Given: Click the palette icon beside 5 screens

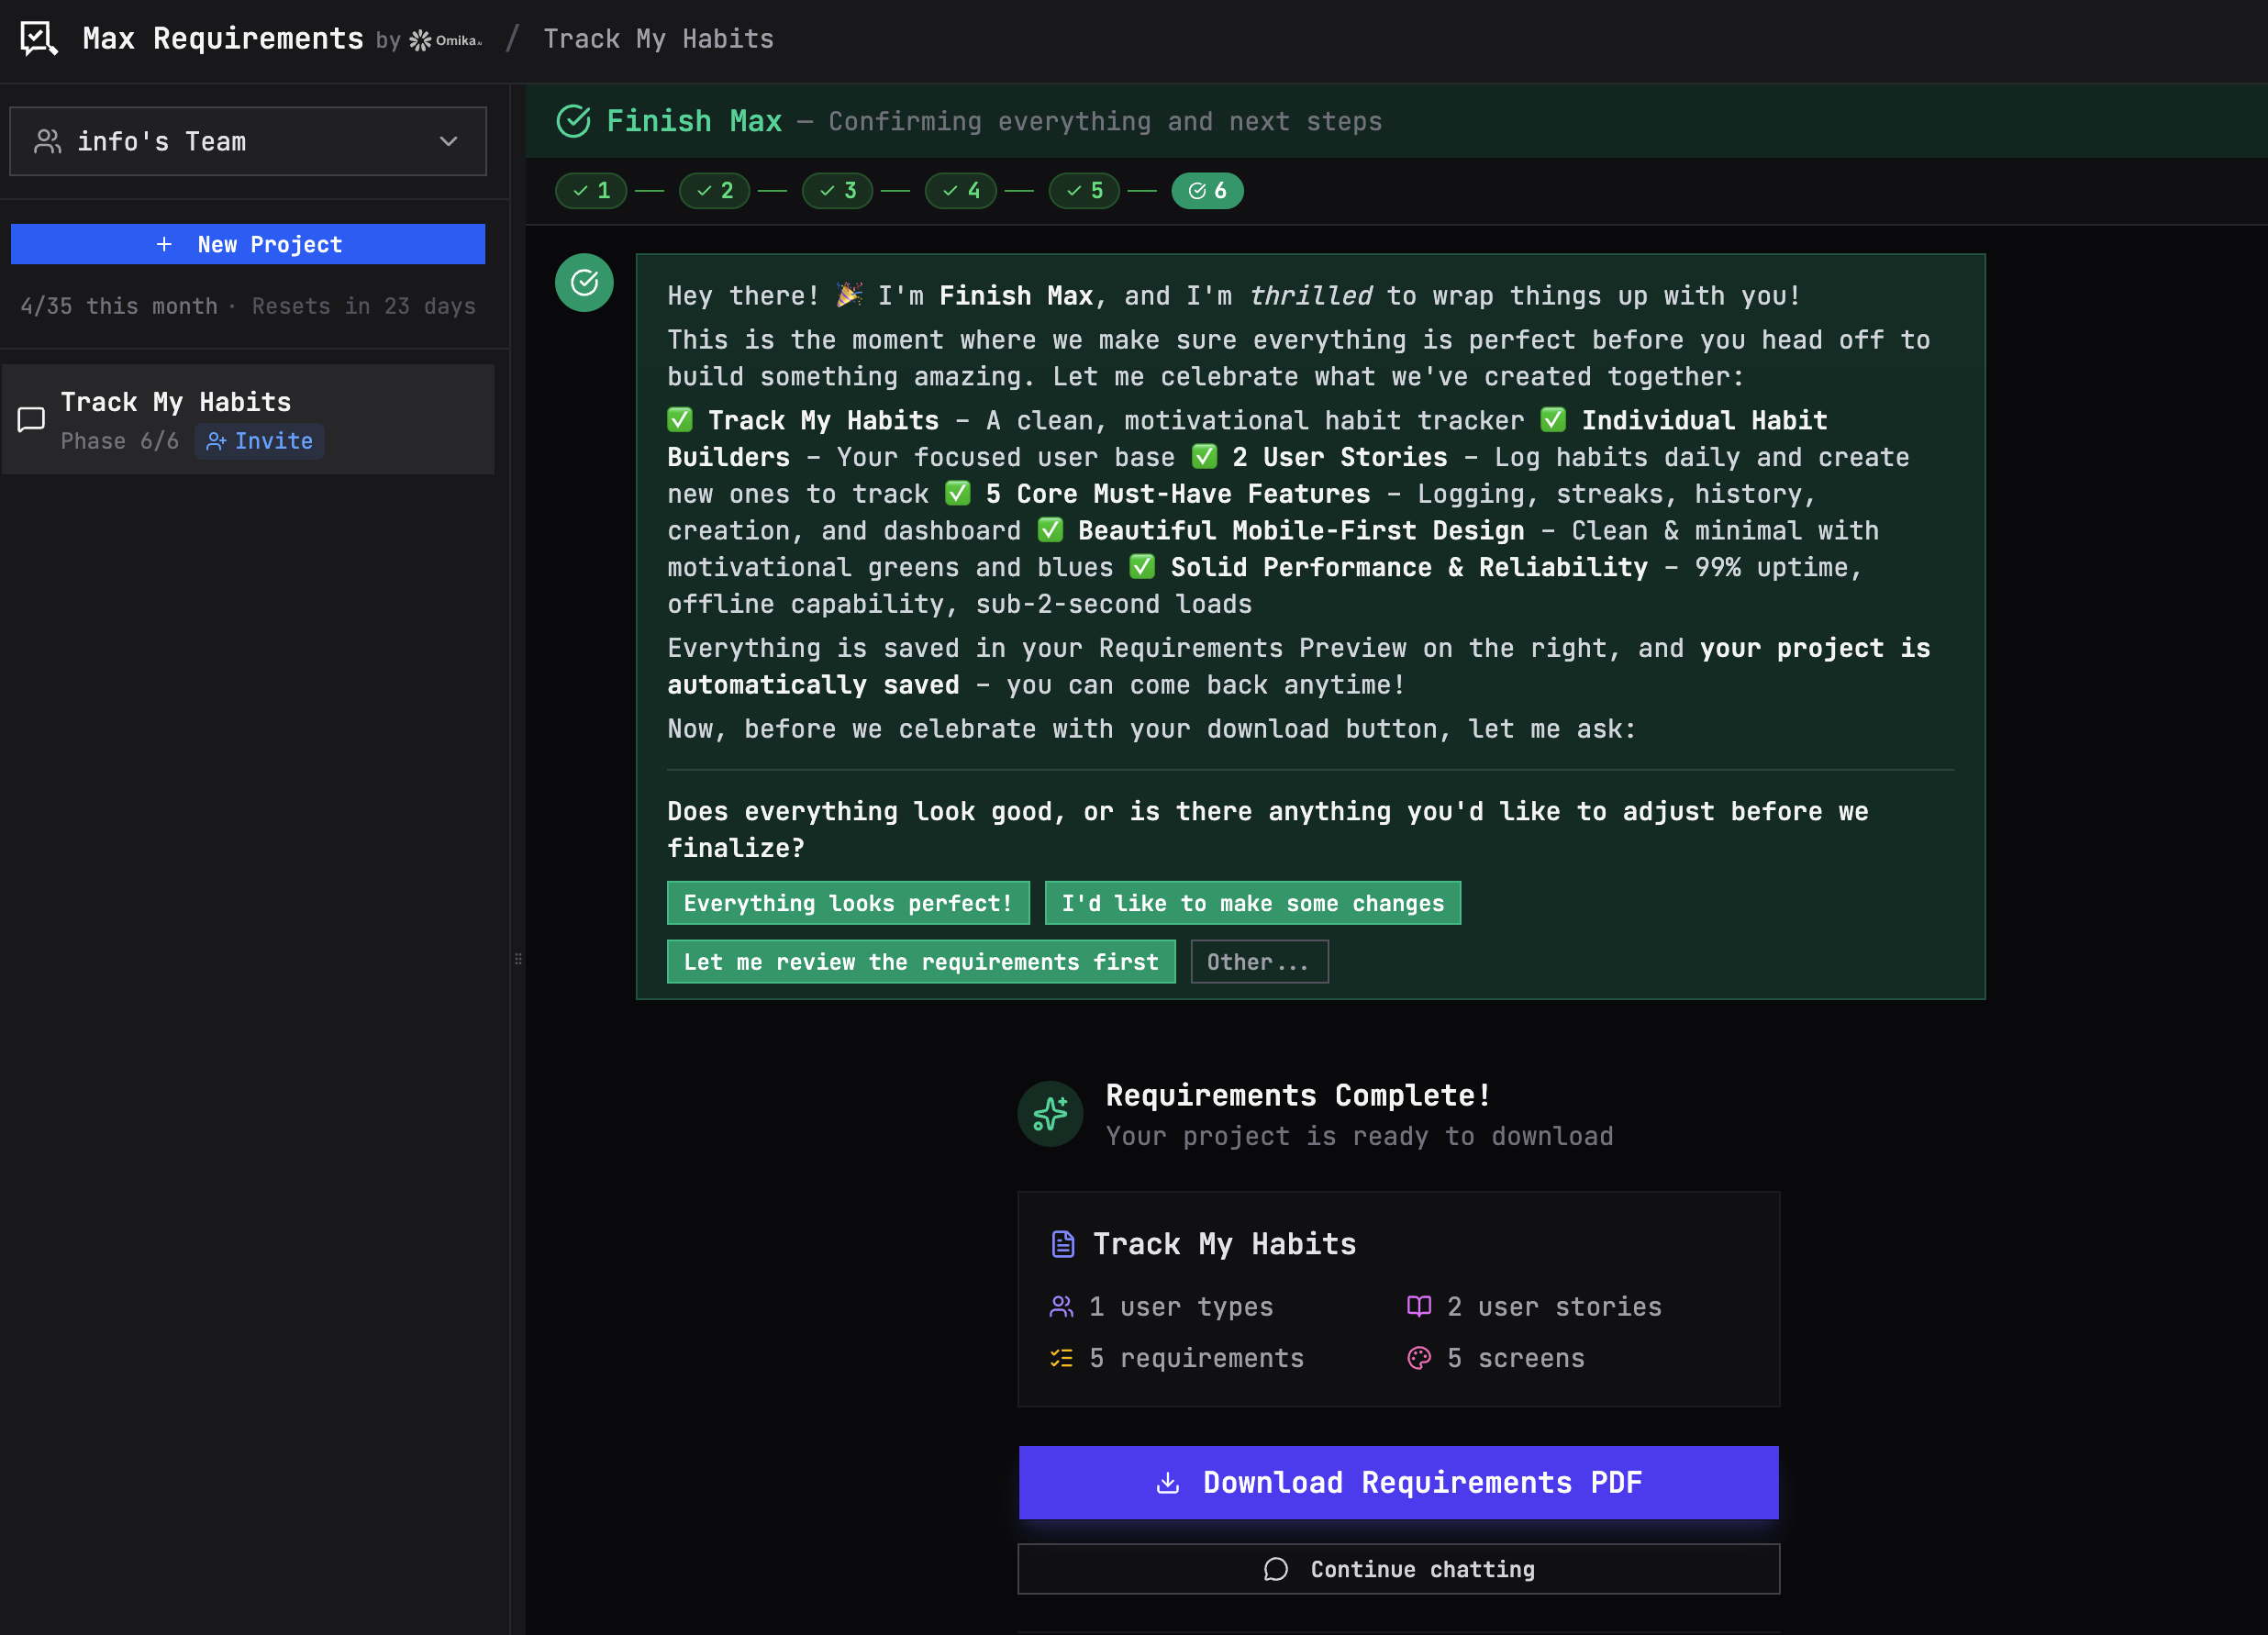Looking at the screenshot, I should coord(1418,1358).
